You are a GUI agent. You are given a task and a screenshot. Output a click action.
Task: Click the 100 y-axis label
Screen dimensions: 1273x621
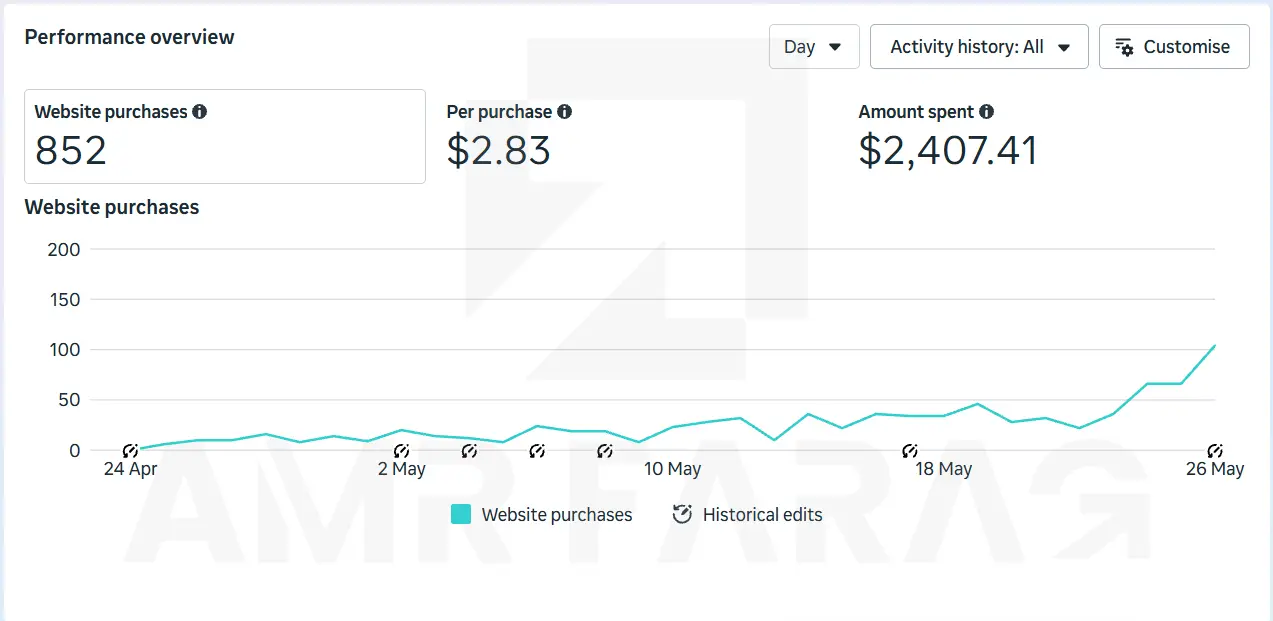[64, 350]
